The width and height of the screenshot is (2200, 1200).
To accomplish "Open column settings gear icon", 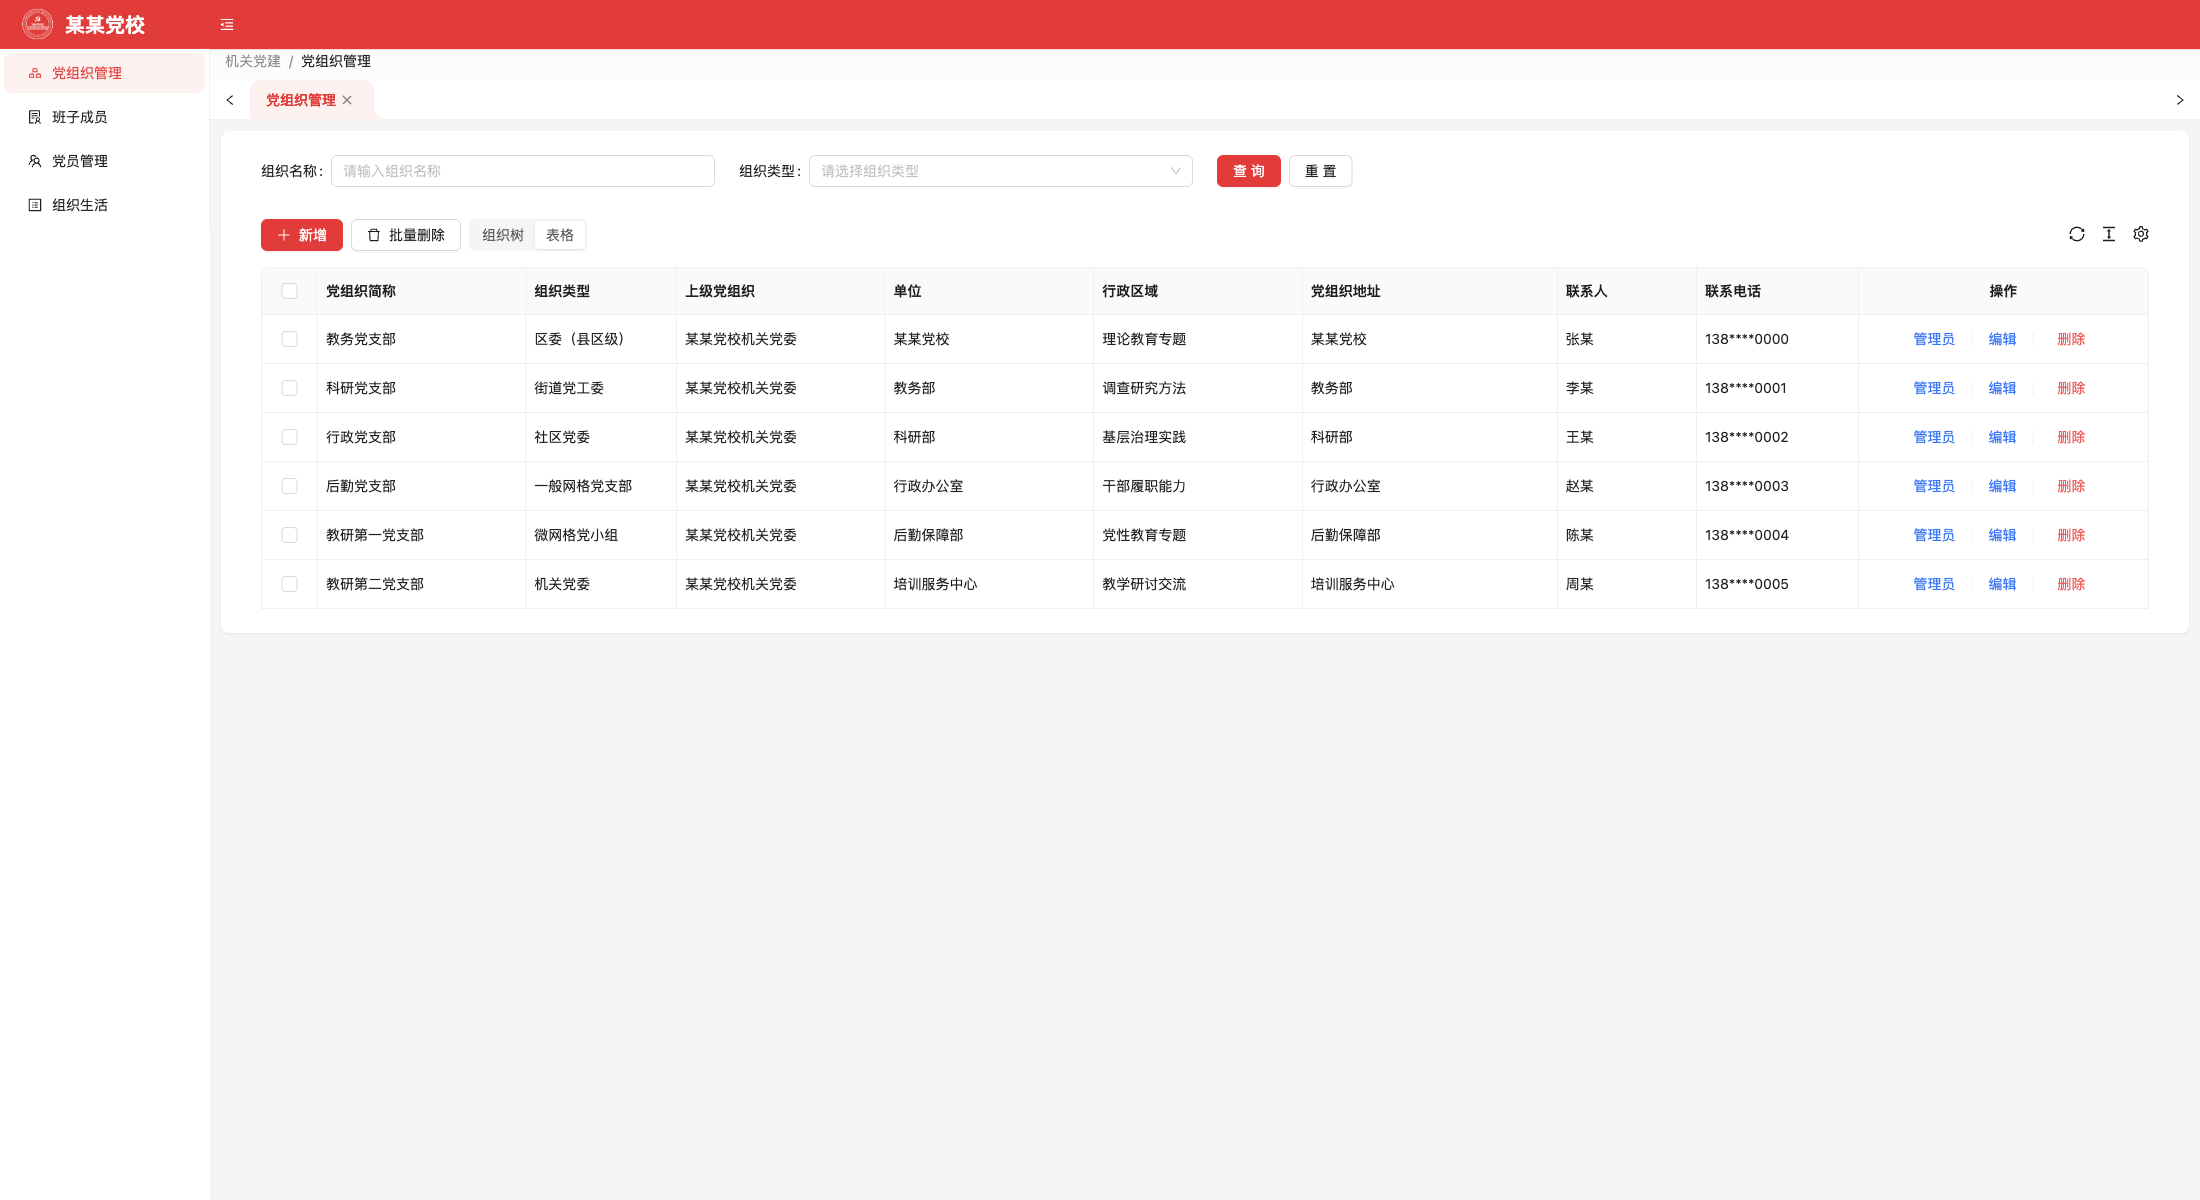I will (x=2141, y=234).
